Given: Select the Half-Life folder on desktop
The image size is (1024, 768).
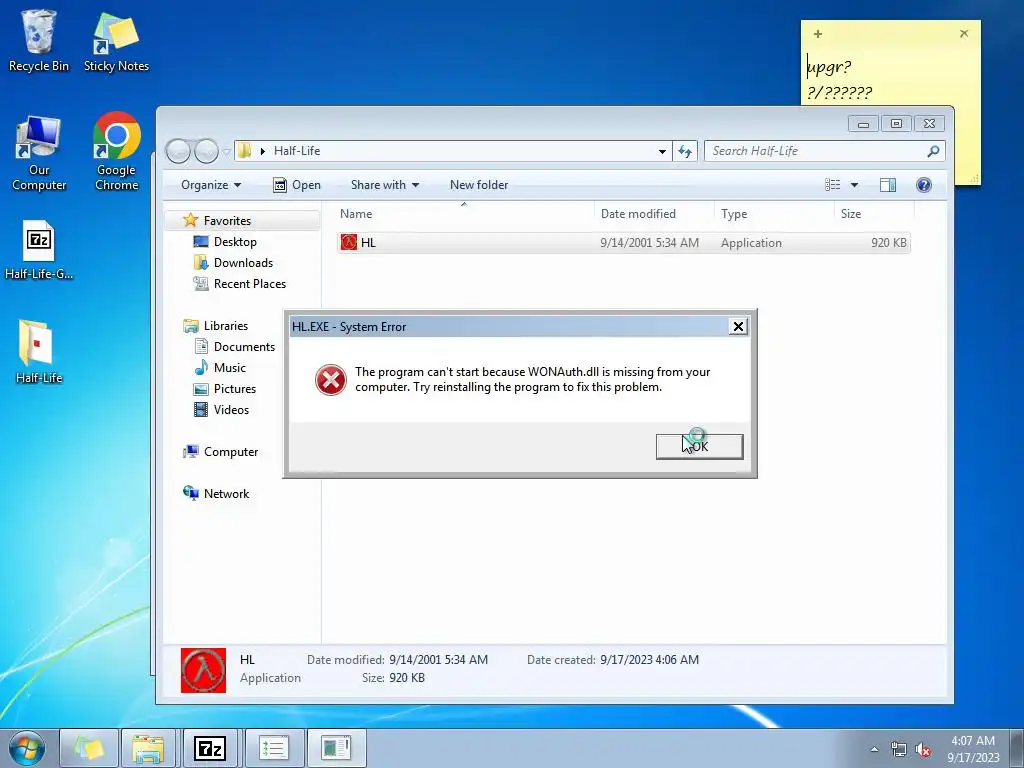Looking at the screenshot, I should tap(39, 351).
